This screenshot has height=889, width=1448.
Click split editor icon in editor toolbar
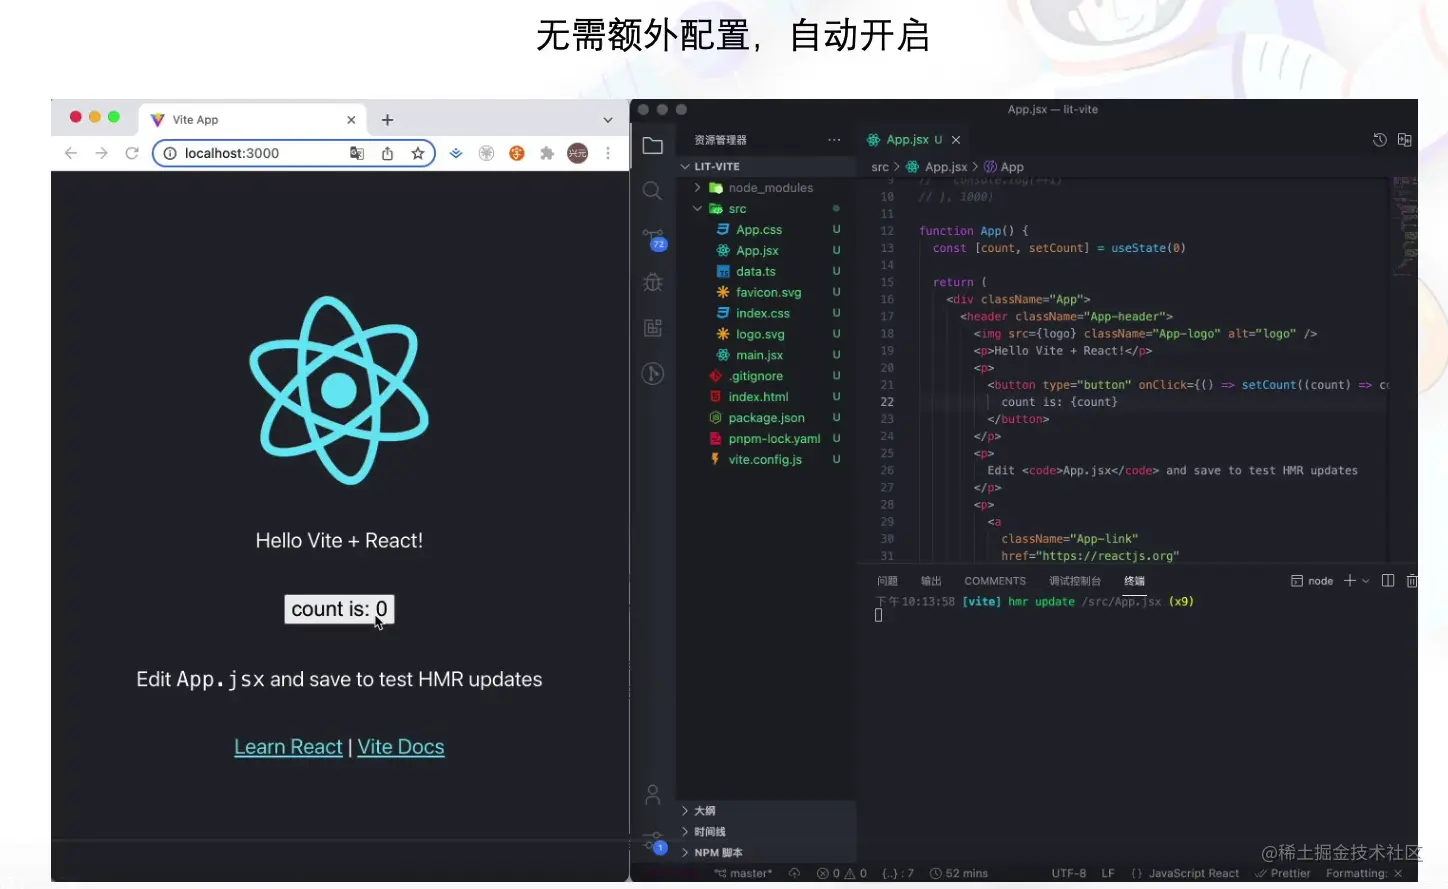[1405, 140]
